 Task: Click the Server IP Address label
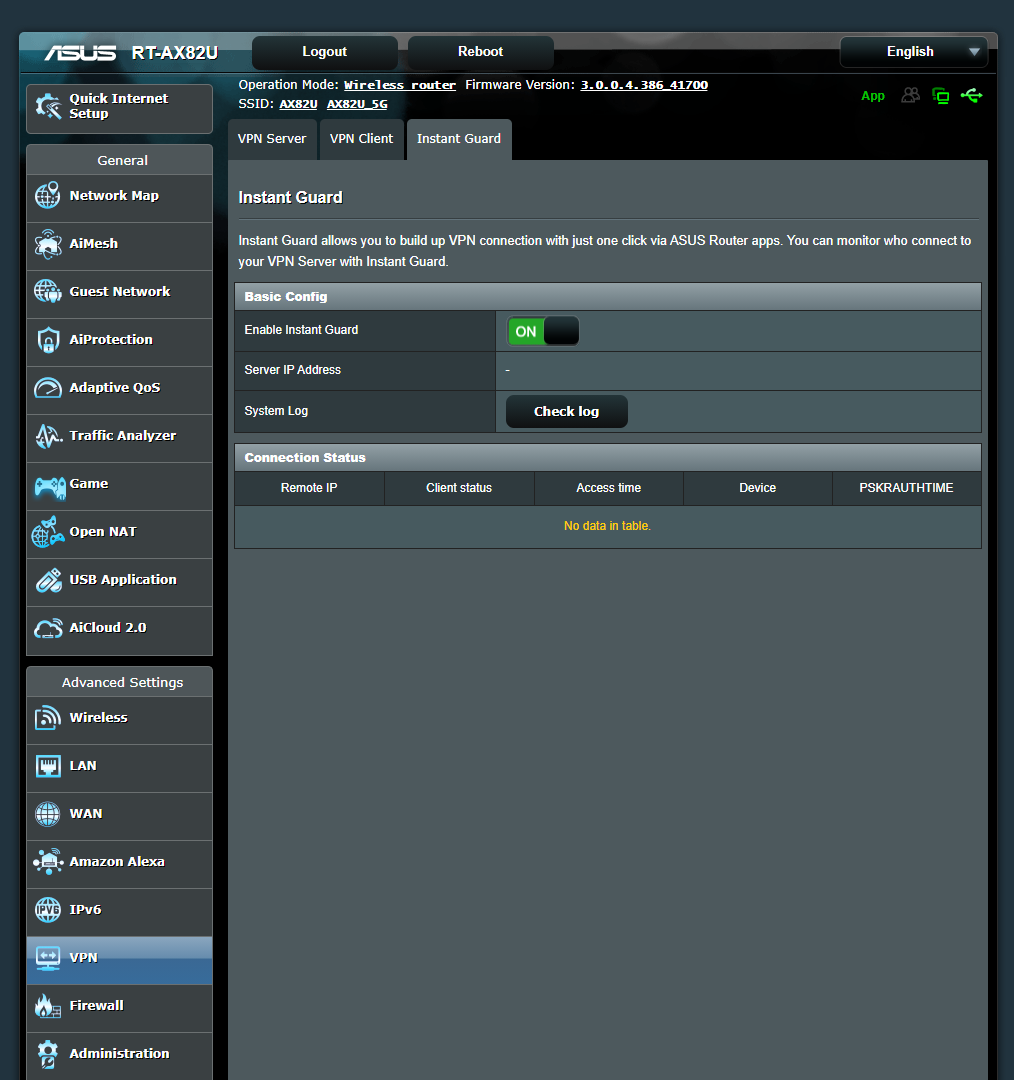[293, 371]
